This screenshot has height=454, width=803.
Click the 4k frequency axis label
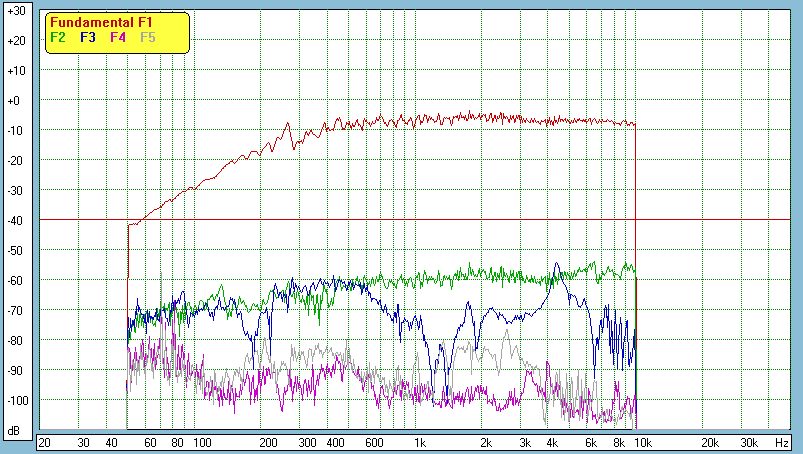point(553,443)
